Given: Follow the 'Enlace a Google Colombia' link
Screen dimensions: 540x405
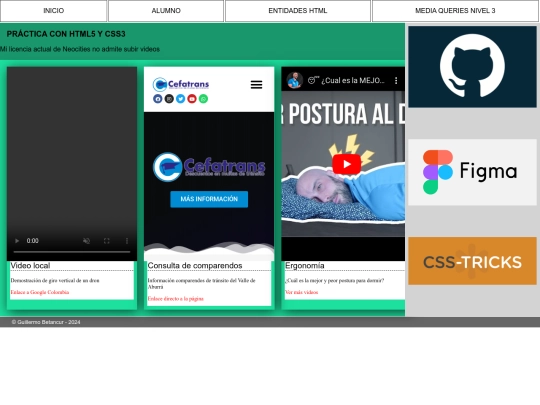Looking at the screenshot, I should coord(40,292).
